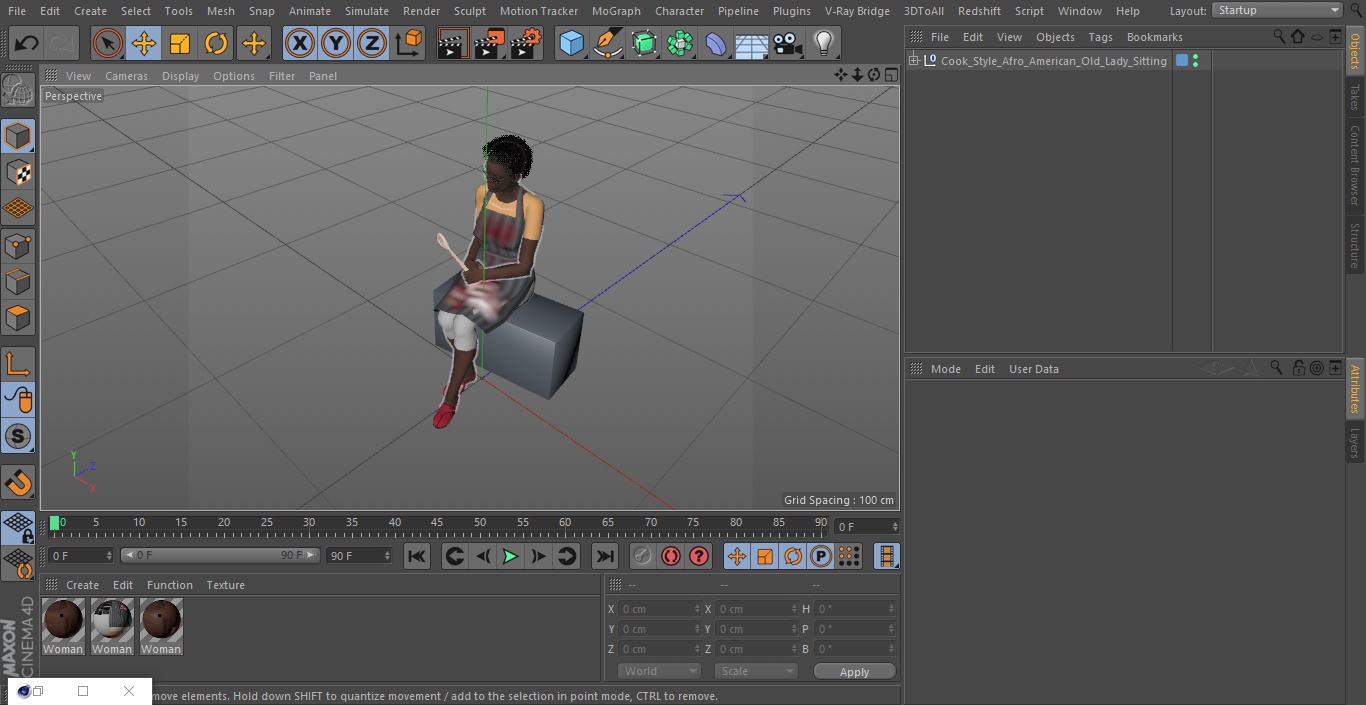The height and width of the screenshot is (705, 1366).
Task: Click Render View clapperboard icon
Action: pos(453,43)
